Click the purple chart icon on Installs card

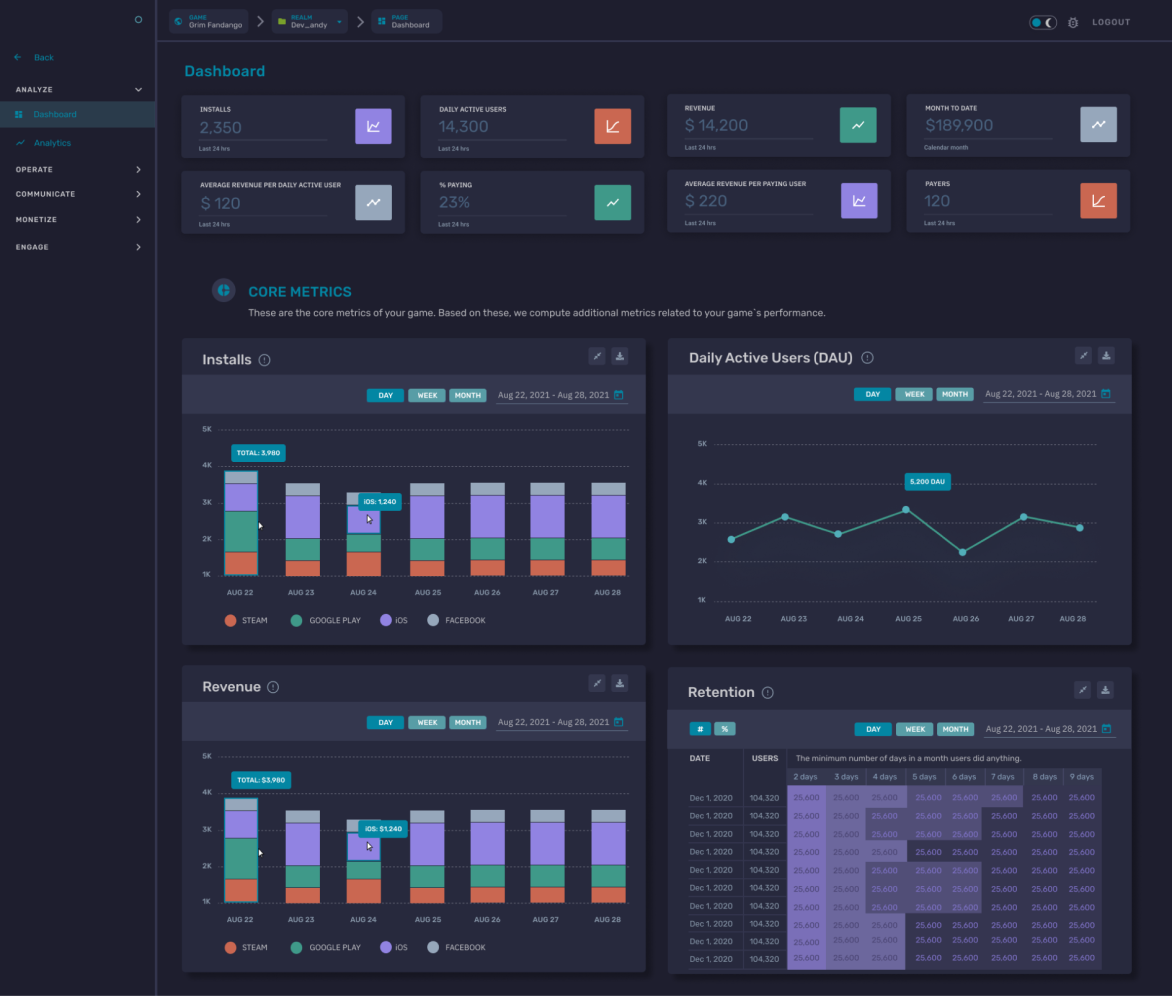pos(373,126)
